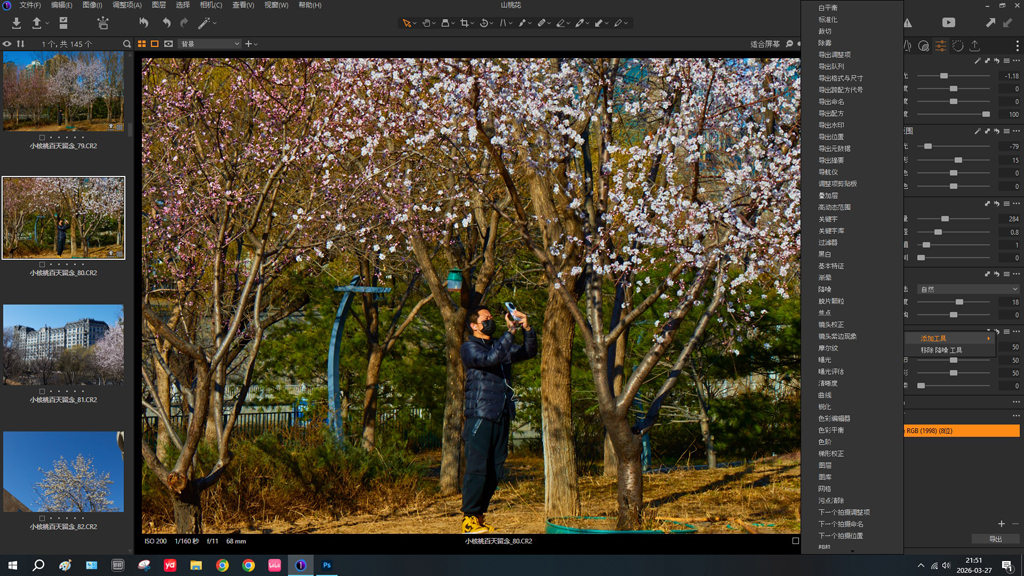Open Photoshop from the taskbar
This screenshot has height=576, width=1024.
click(x=326, y=565)
